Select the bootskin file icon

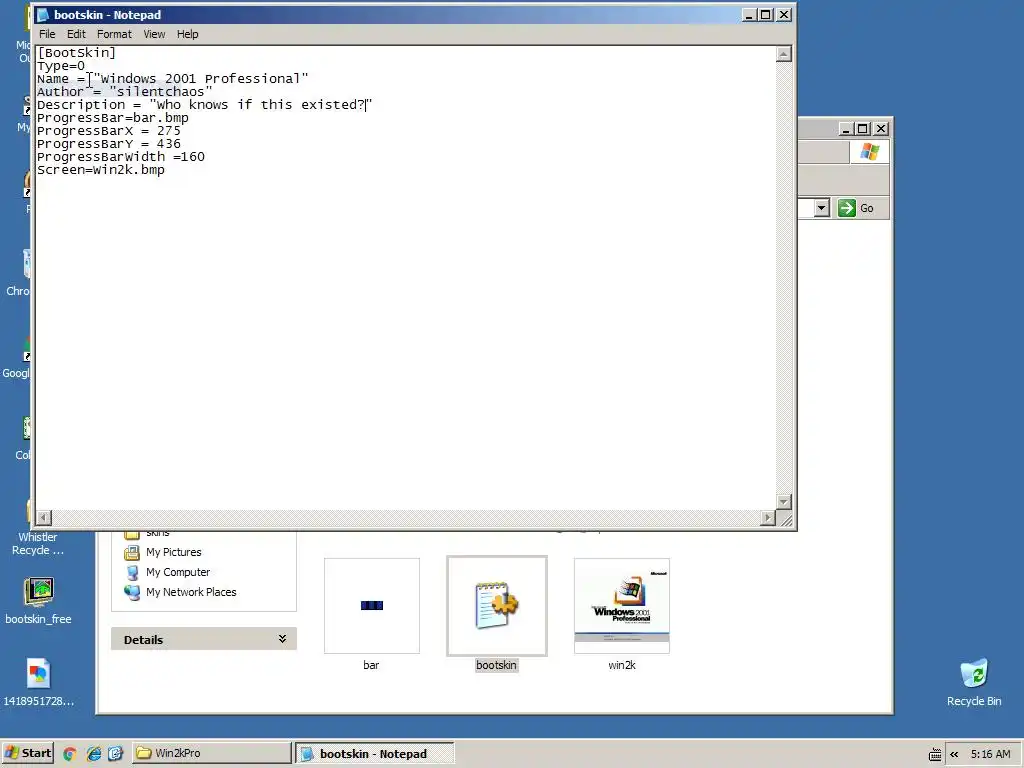coord(496,605)
